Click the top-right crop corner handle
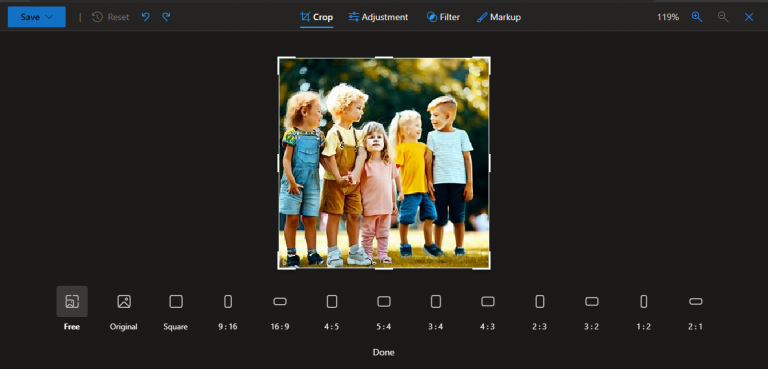Image resolution: width=768 pixels, height=369 pixels. tap(489, 58)
